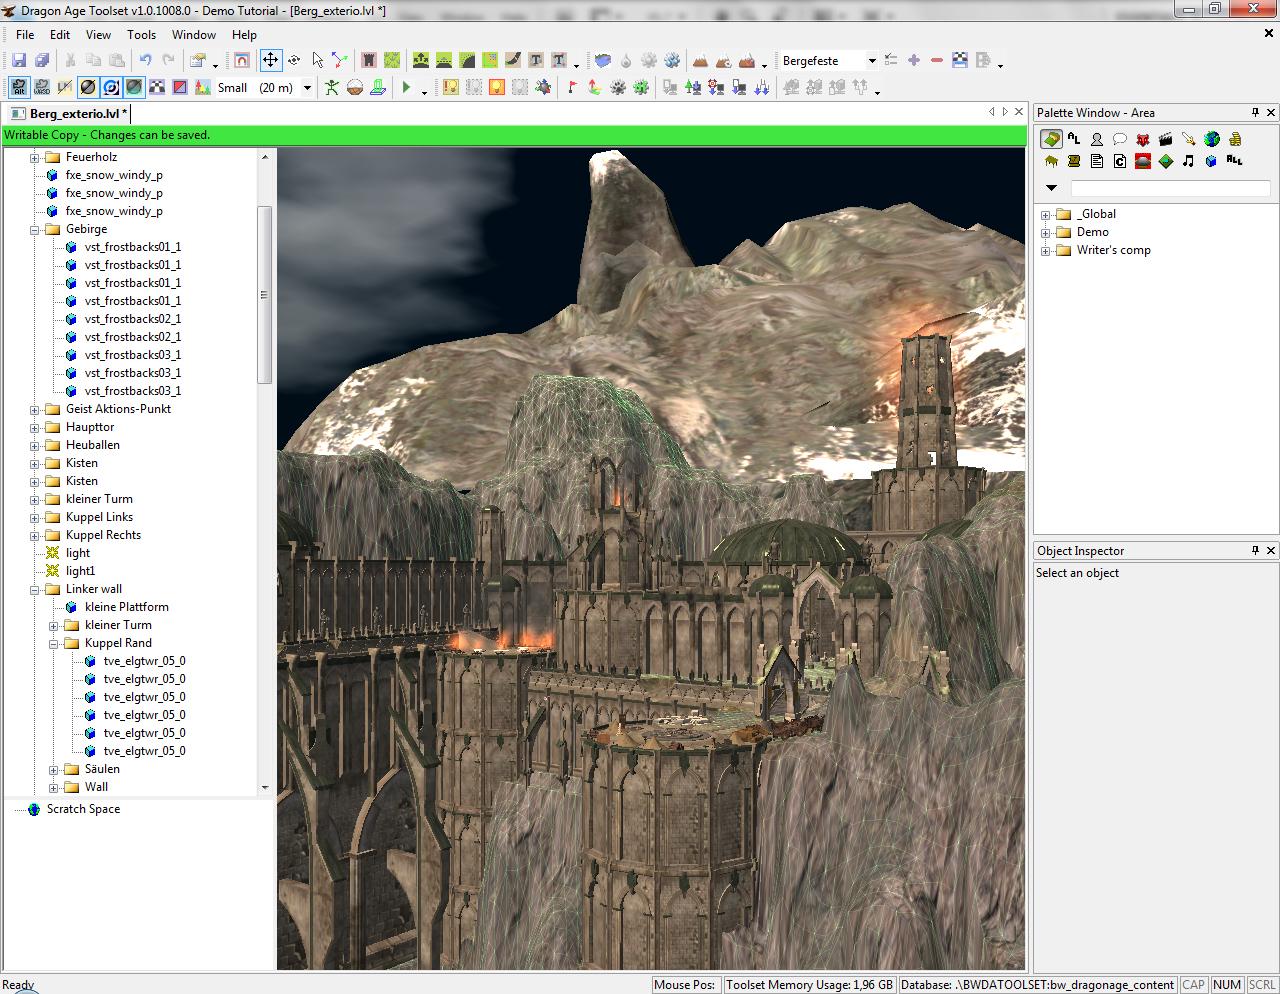Open the Dialogue speech bubble palette
Image resolution: width=1280 pixels, height=994 pixels.
(1120, 139)
